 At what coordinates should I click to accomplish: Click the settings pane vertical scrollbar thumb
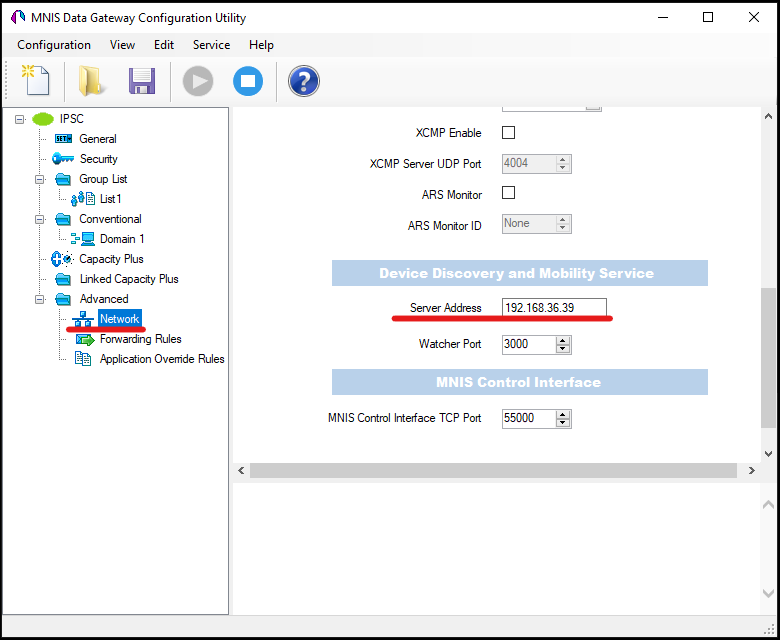(769, 357)
